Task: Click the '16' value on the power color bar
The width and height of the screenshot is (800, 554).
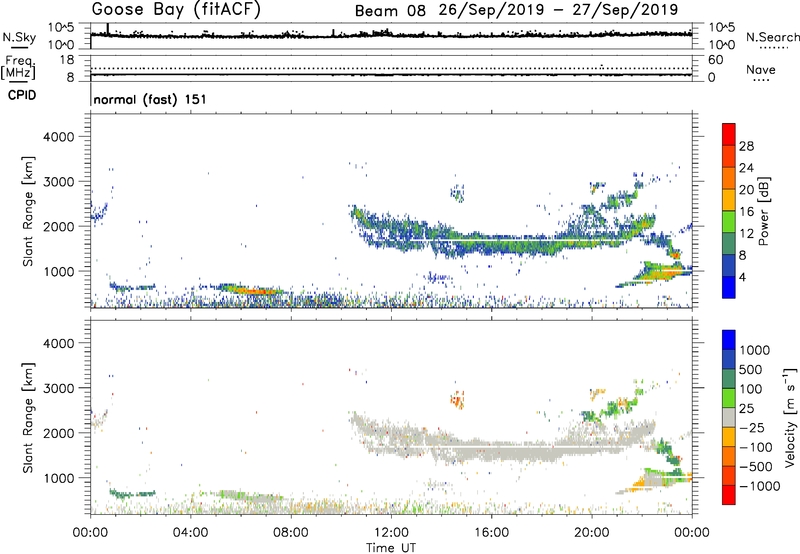Action: click(x=746, y=212)
